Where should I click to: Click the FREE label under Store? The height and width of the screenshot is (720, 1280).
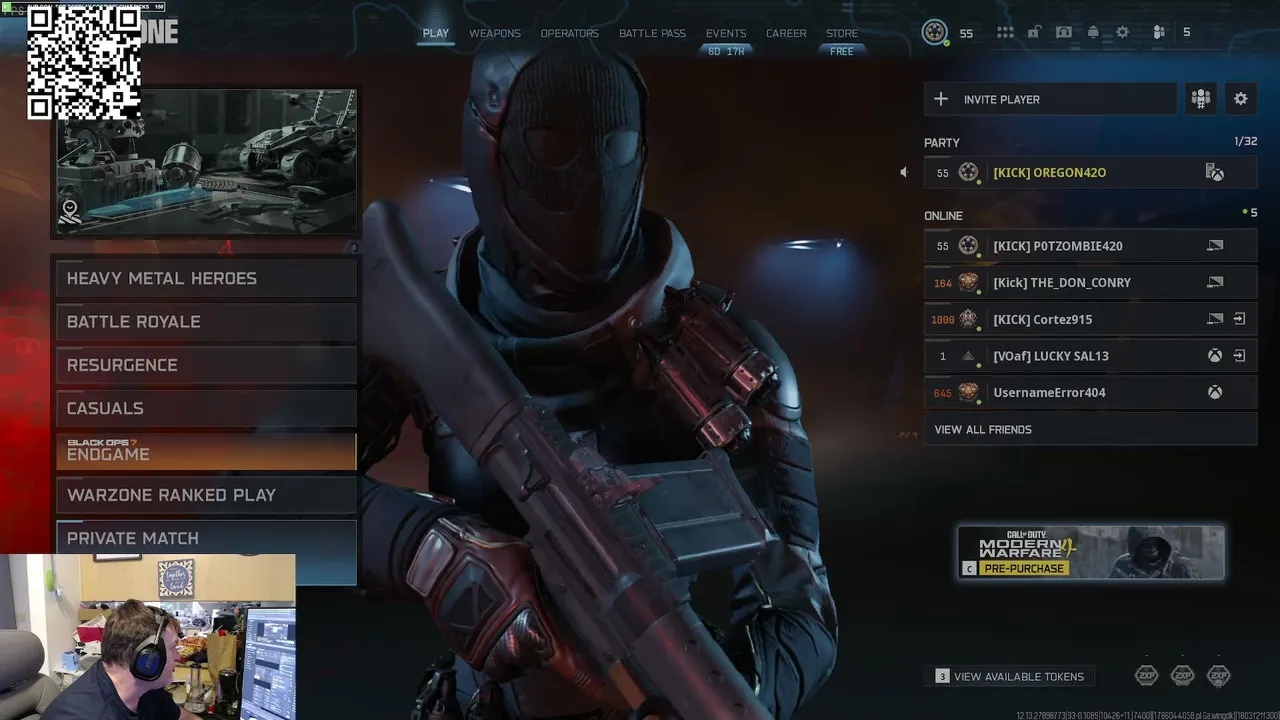(x=842, y=51)
